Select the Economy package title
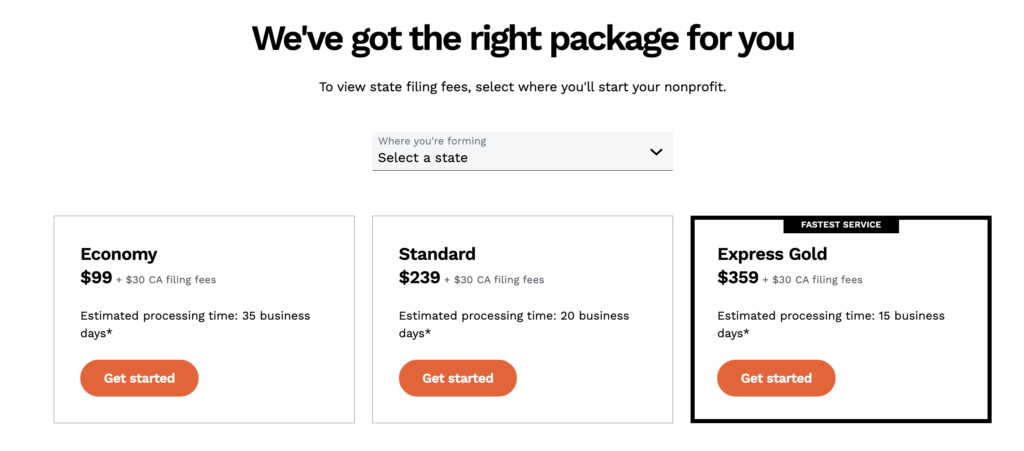 point(119,254)
